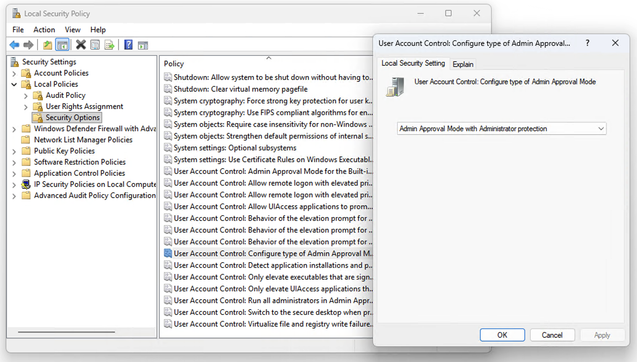The image size is (637, 362).
Task: Click the blue Help toolbar icon
Action: pyautogui.click(x=128, y=45)
